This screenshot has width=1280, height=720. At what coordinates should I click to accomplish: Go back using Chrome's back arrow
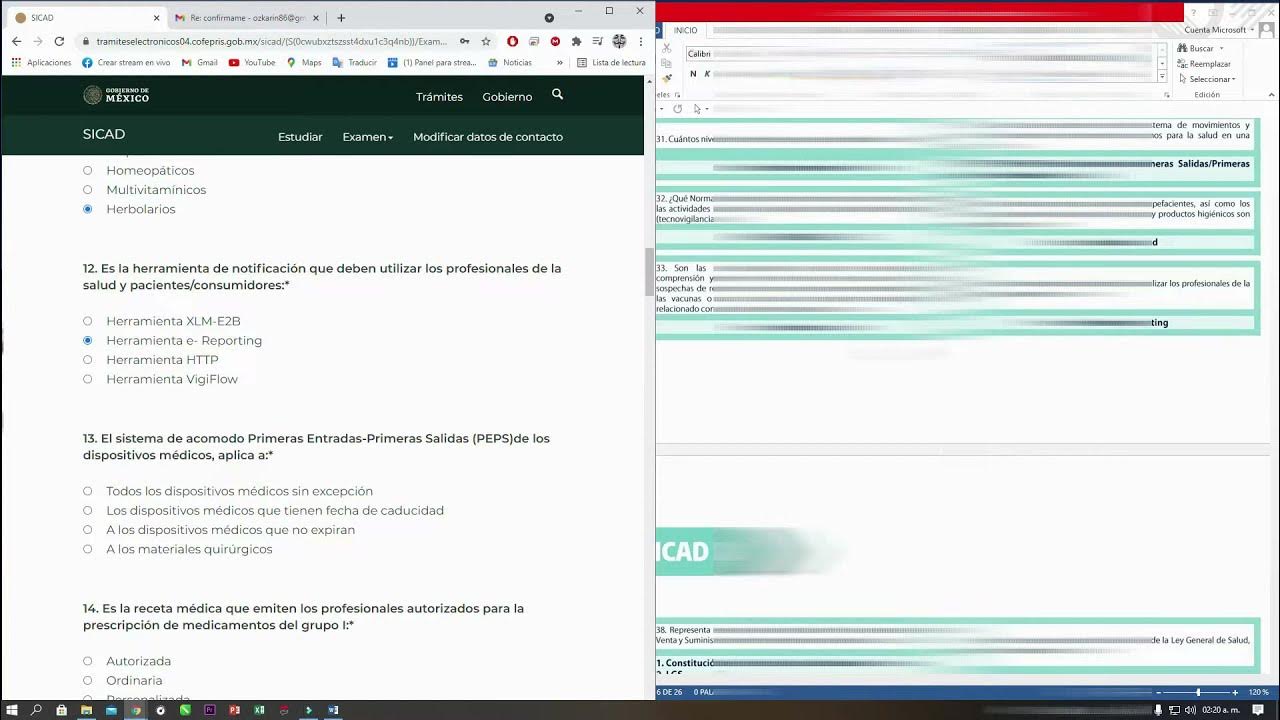[16, 41]
